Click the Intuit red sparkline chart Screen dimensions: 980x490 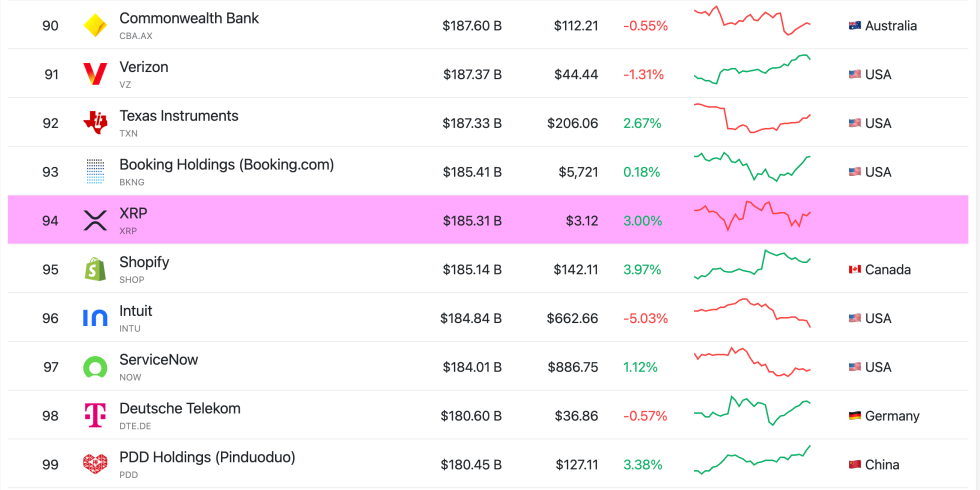tap(752, 312)
